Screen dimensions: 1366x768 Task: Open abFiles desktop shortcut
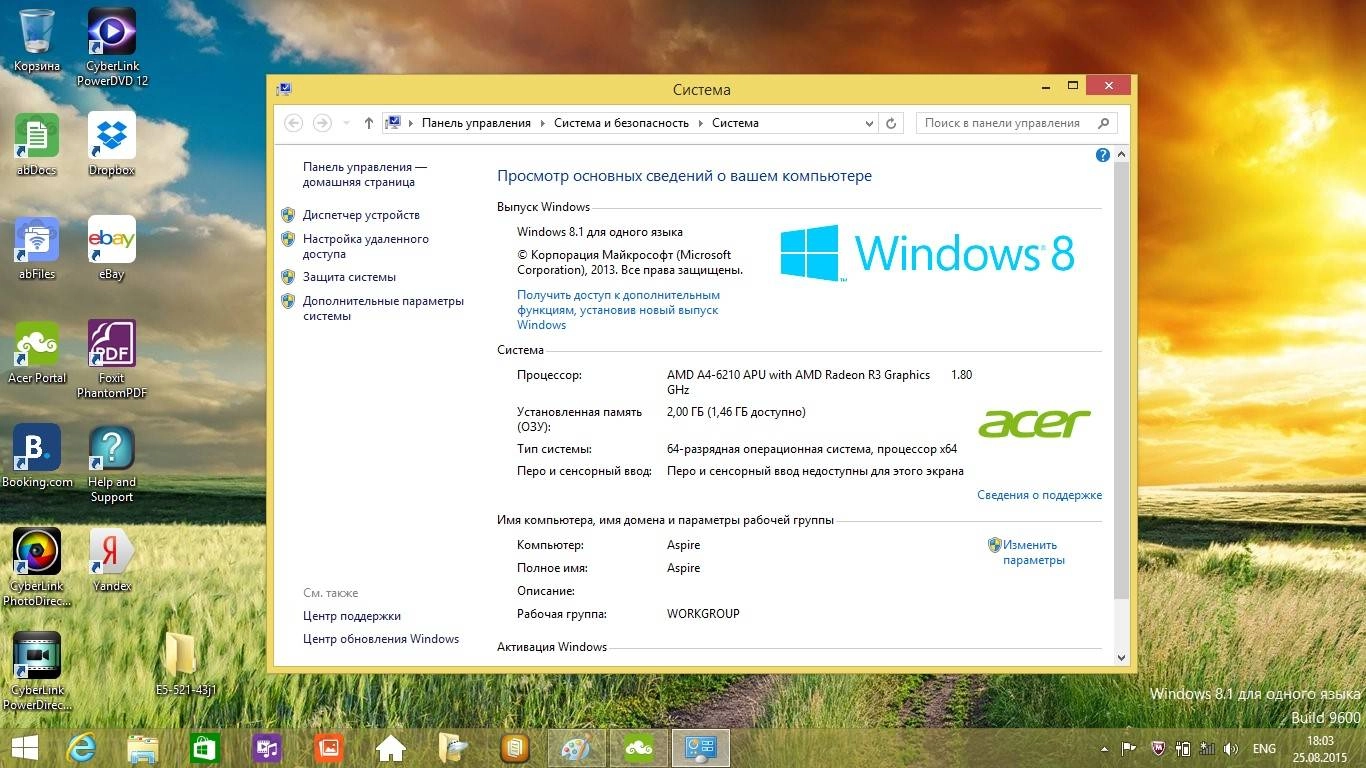click(x=37, y=248)
